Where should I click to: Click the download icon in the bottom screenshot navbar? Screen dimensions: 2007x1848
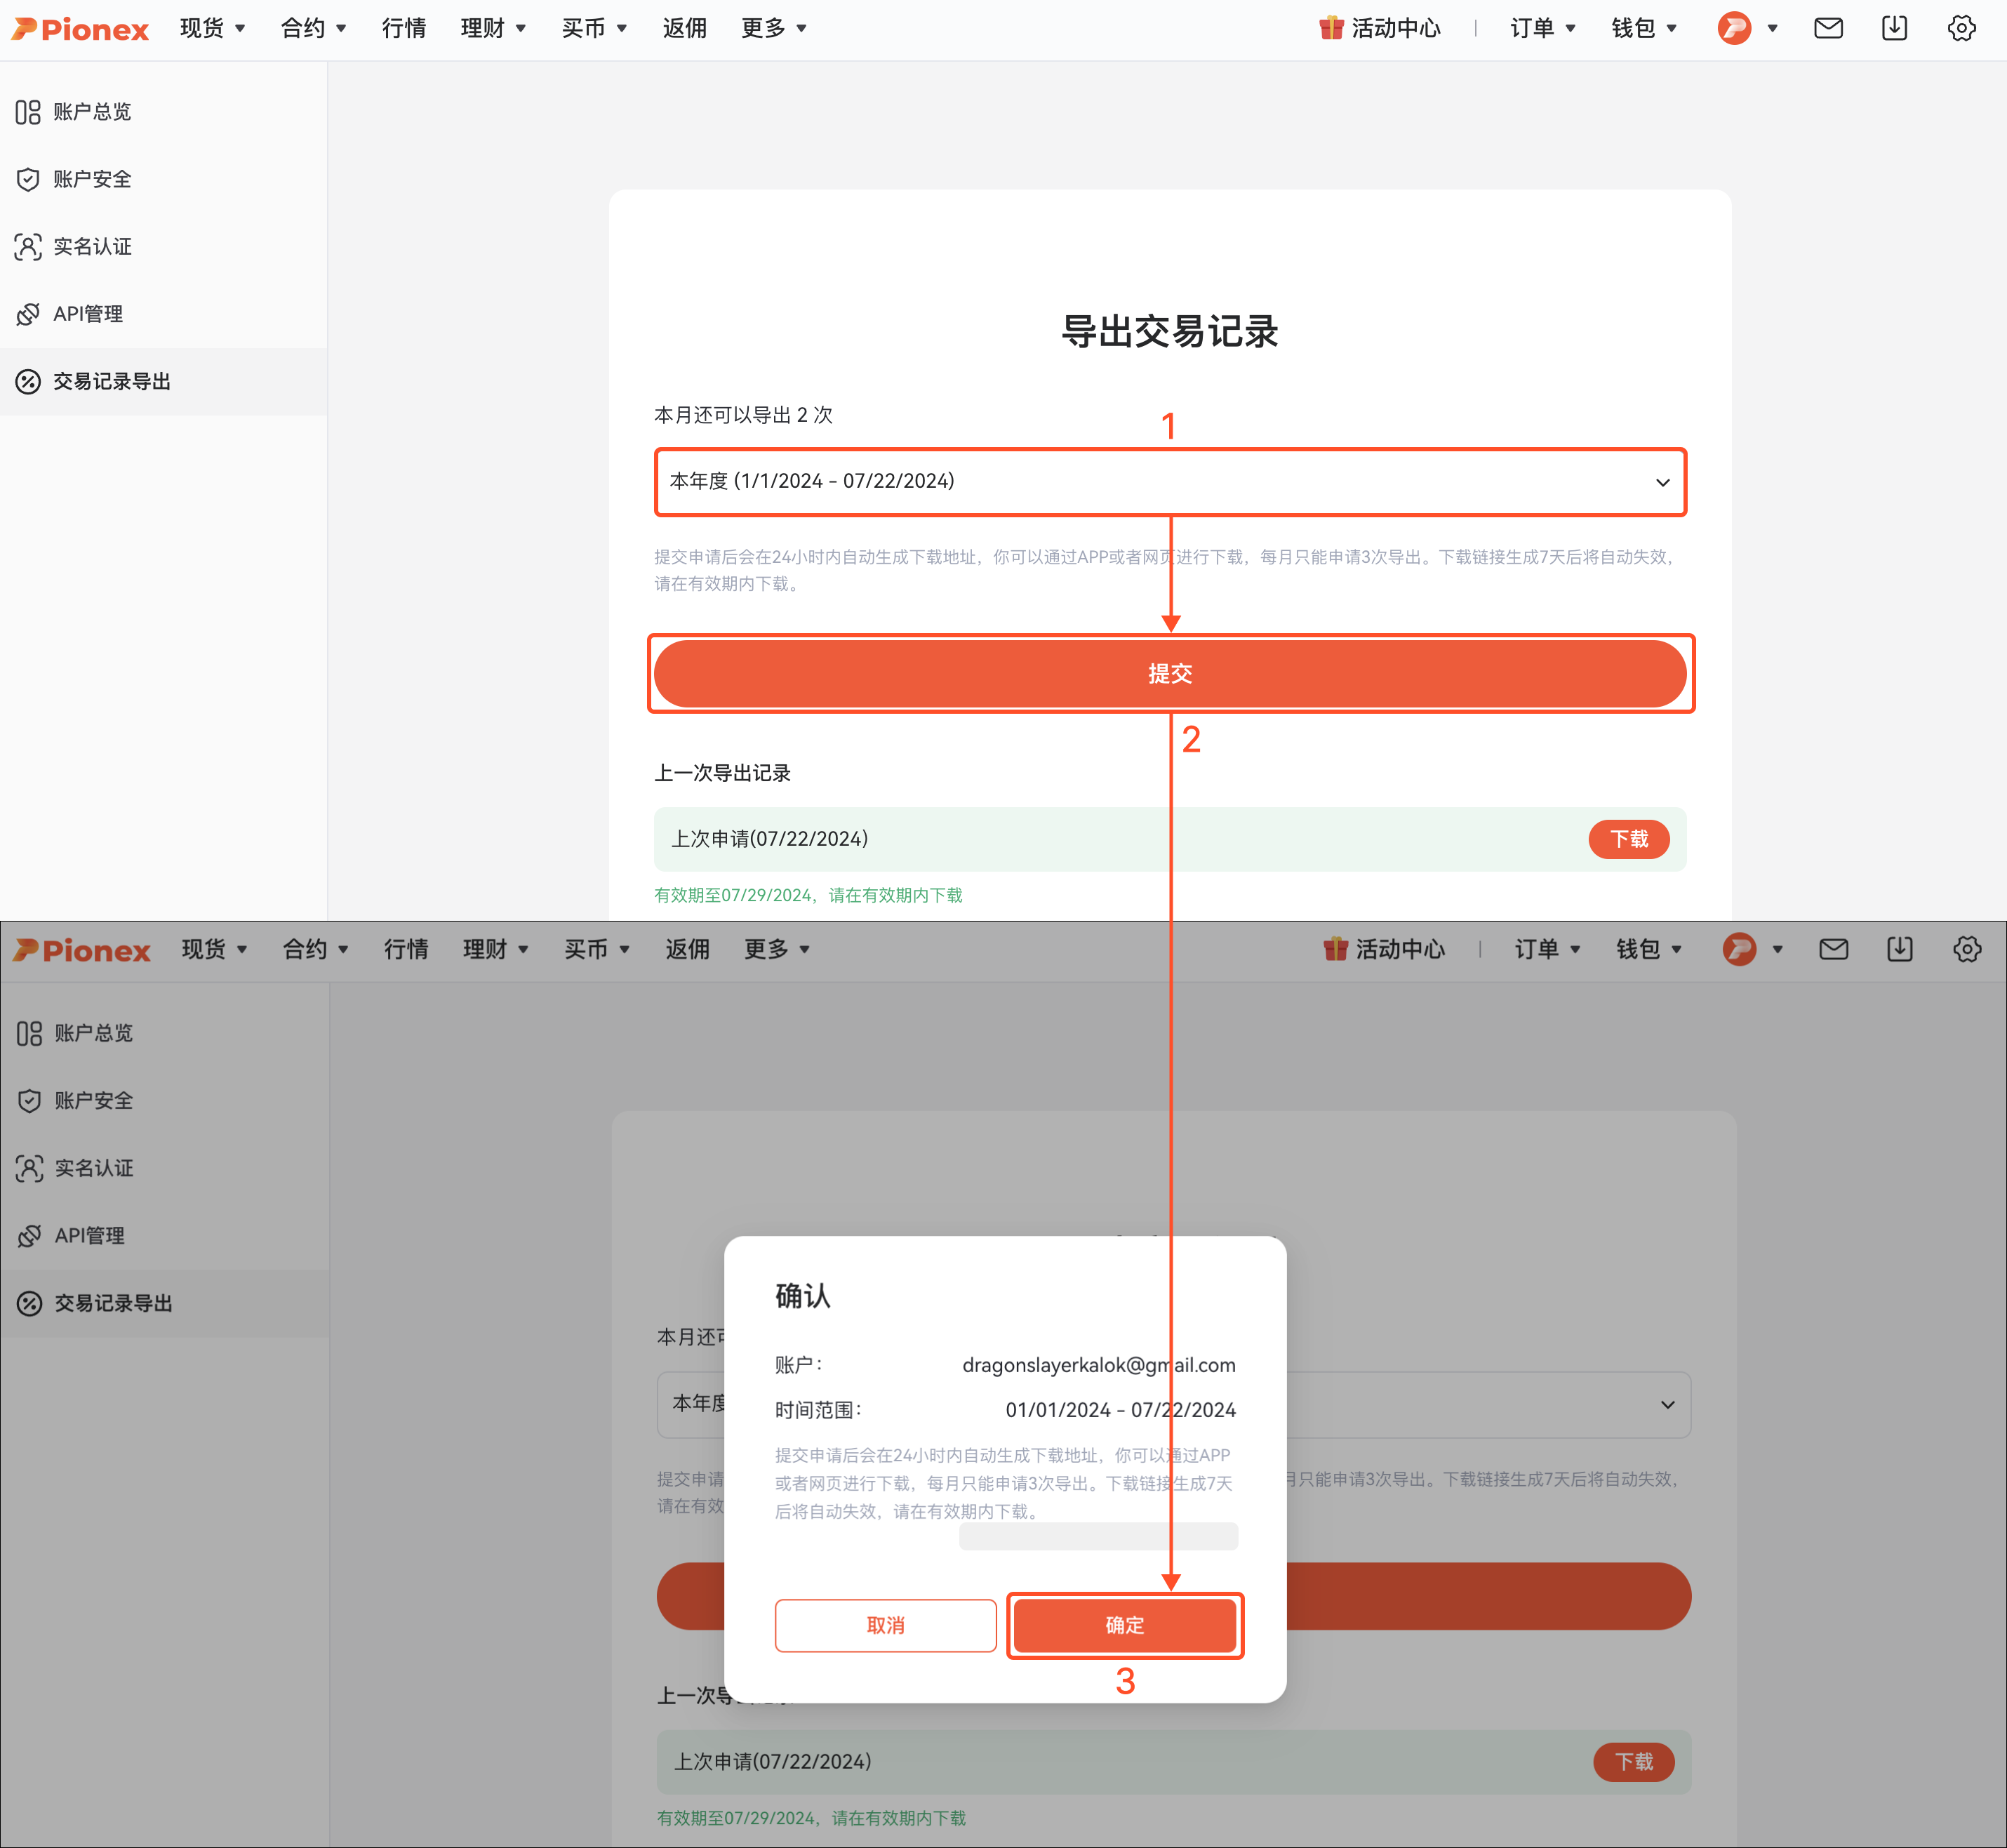[x=1900, y=949]
